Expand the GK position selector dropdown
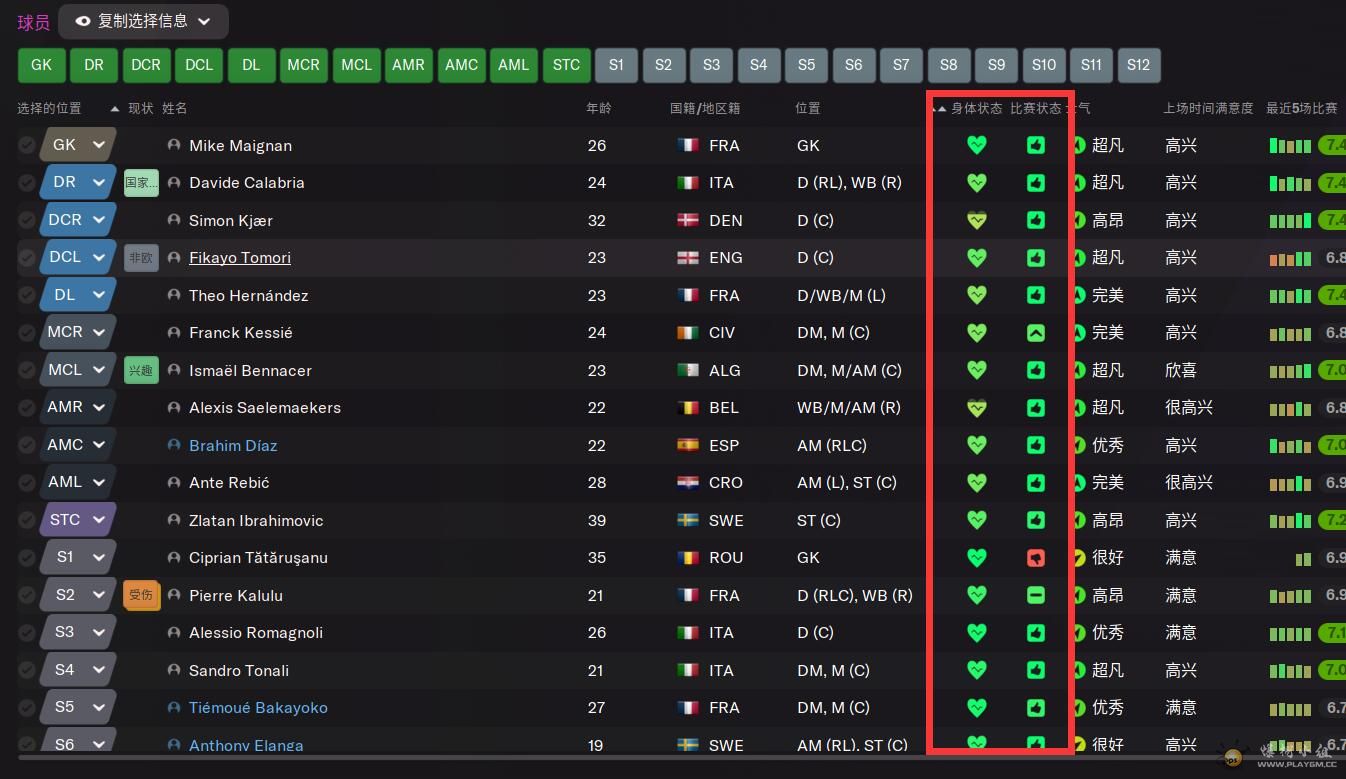This screenshot has width=1346, height=779. [99, 145]
